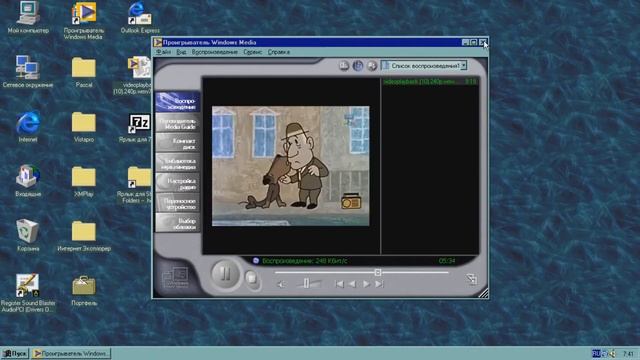Select the videoplayback video file icon

(140, 75)
